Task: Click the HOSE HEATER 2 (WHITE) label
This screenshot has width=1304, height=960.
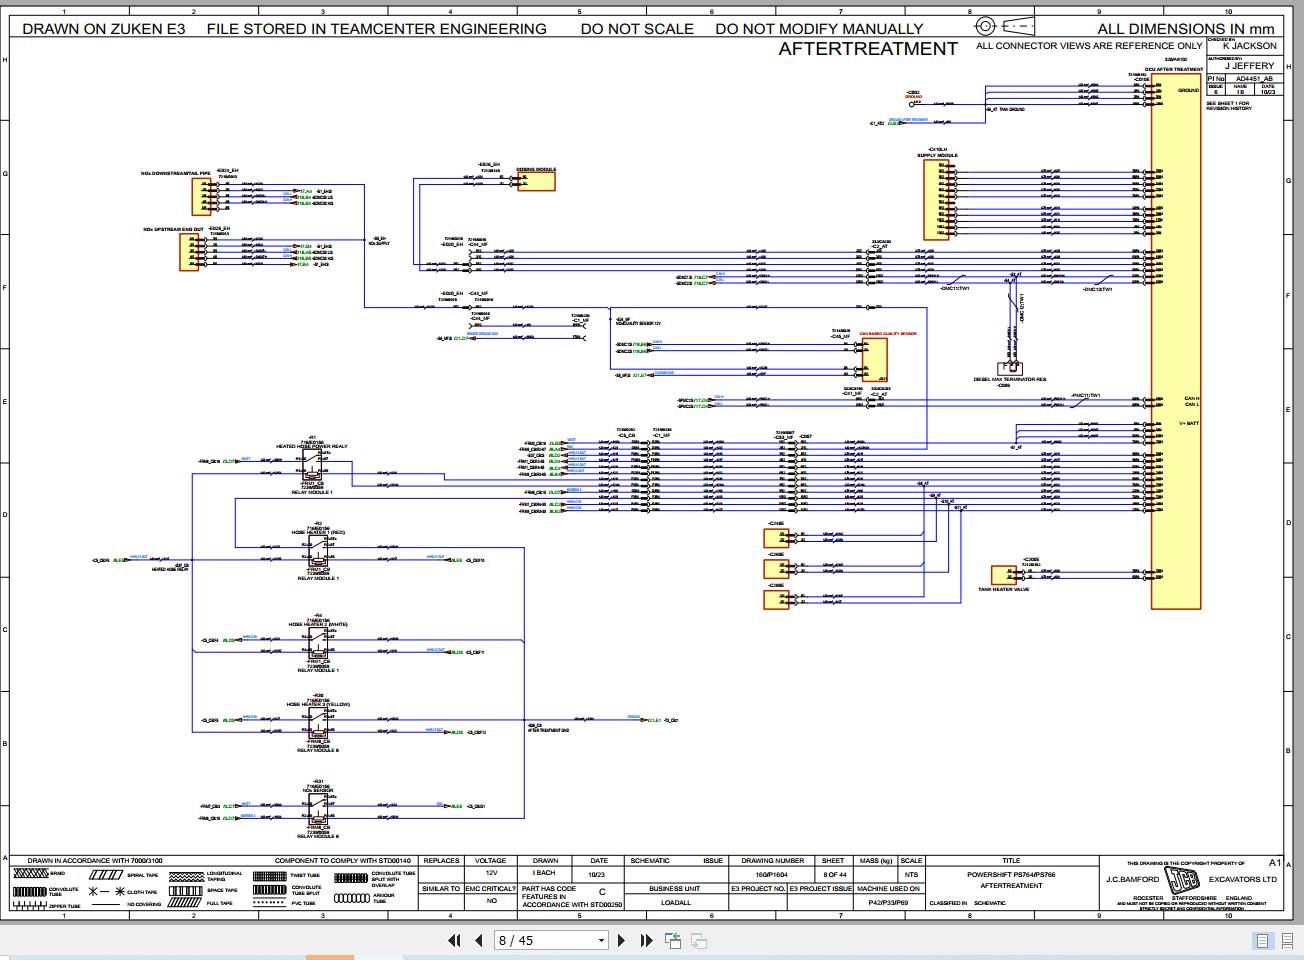Action: pos(318,624)
